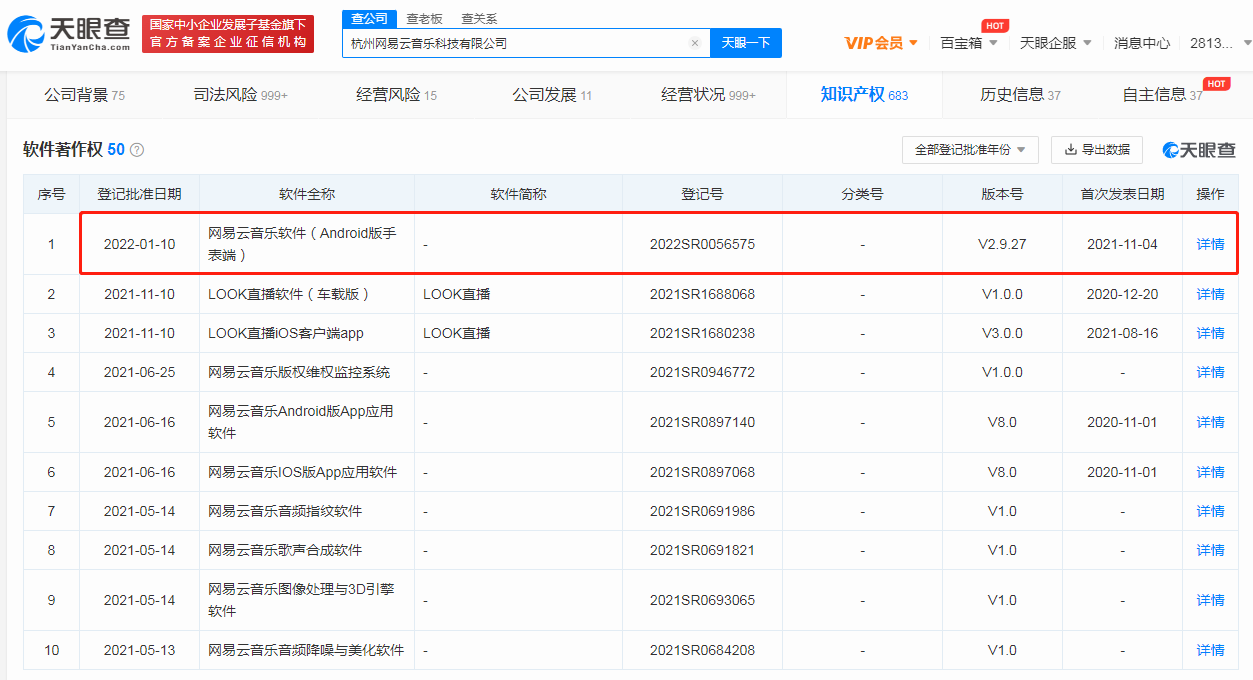This screenshot has width=1253, height=680.
Task: Select the date cell 2021-06-25
Action: point(139,372)
